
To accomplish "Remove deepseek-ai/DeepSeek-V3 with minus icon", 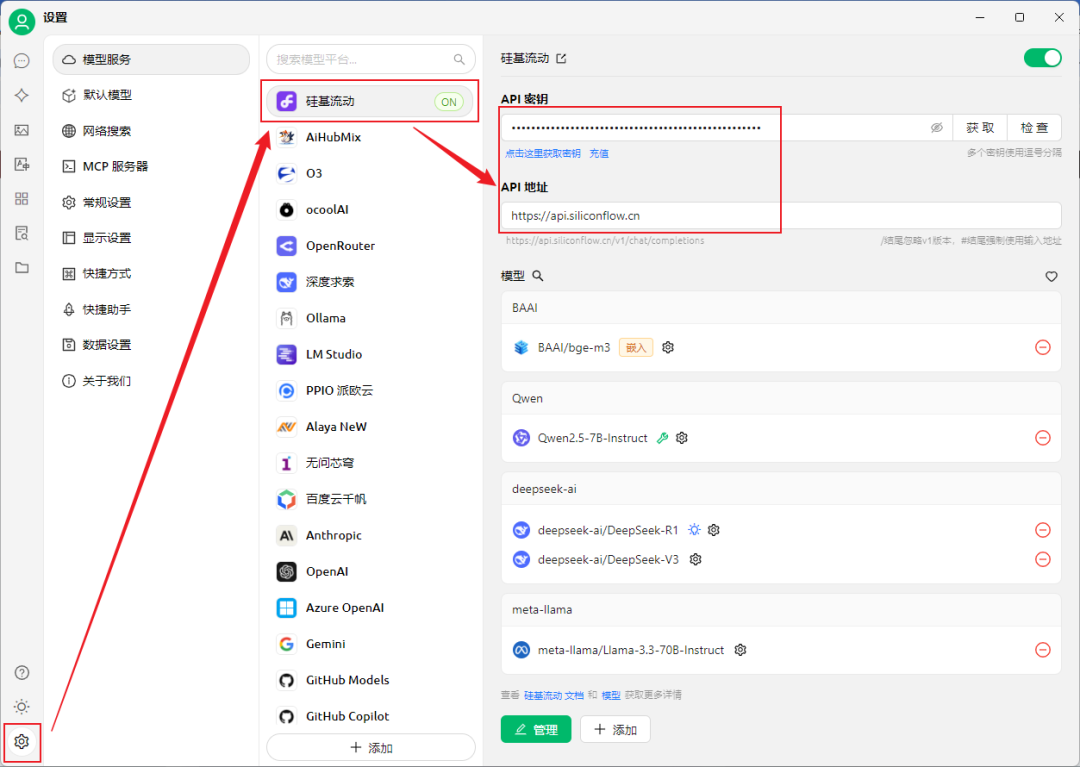I will click(1043, 560).
